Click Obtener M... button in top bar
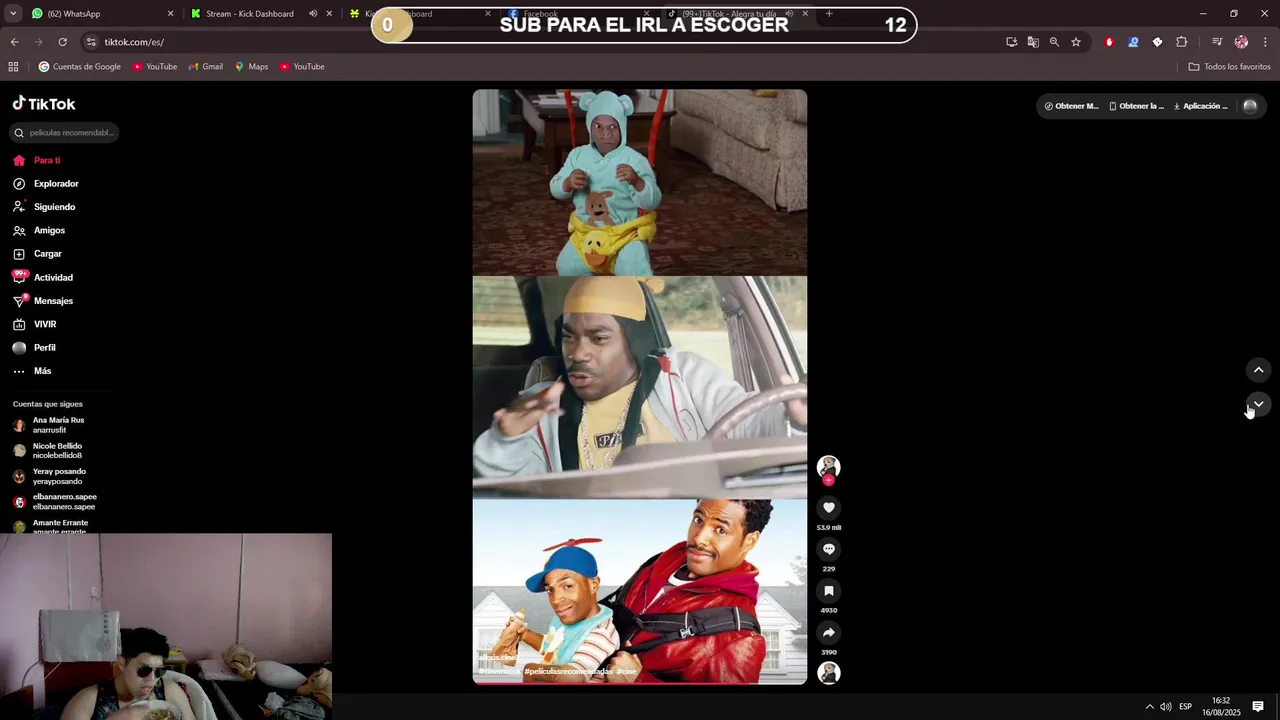 click(1071, 106)
